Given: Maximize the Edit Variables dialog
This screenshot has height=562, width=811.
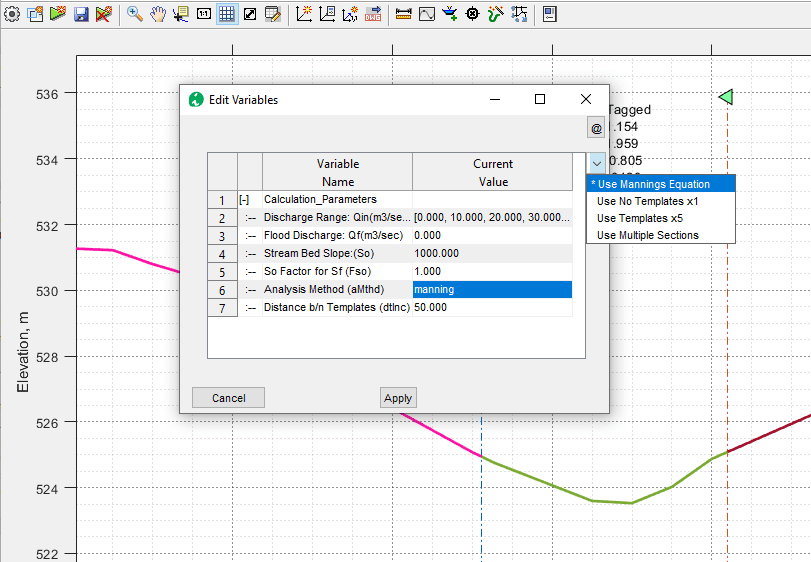Looking at the screenshot, I should tap(540, 99).
